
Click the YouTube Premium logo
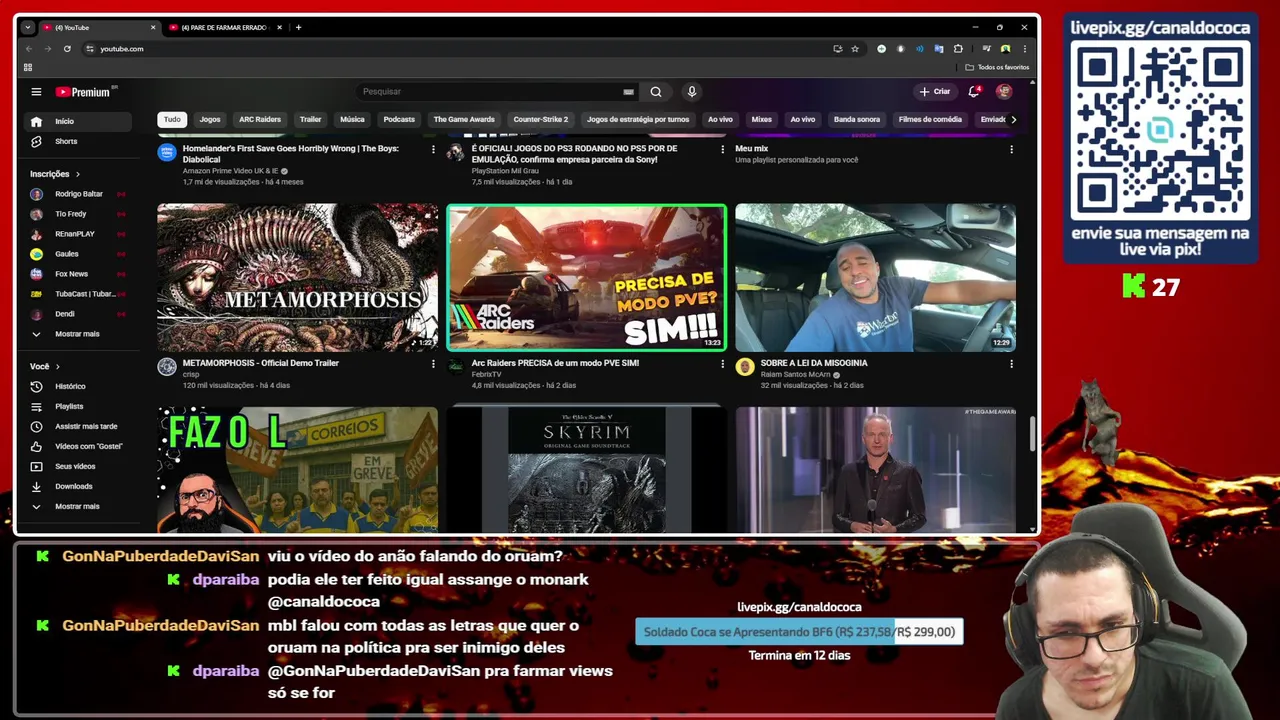(x=83, y=92)
